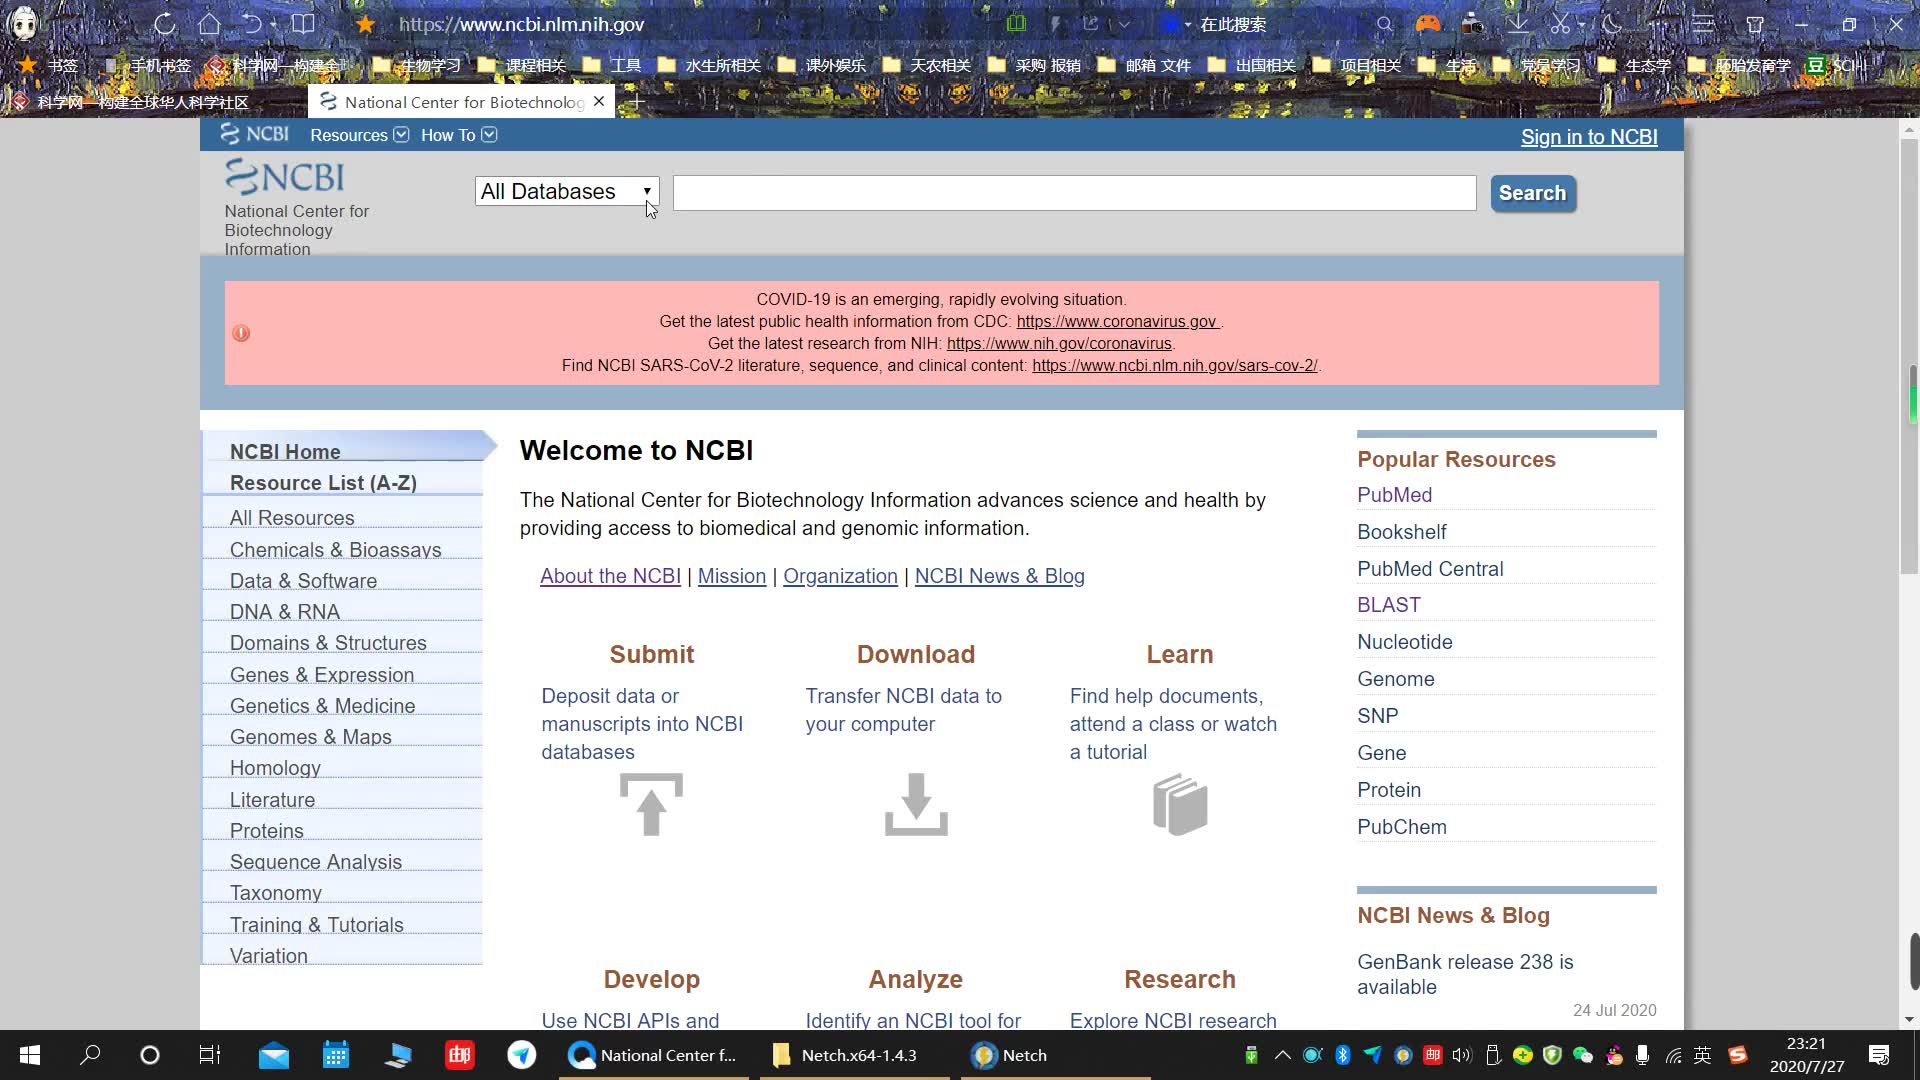This screenshot has height=1080, width=1920.
Task: Click the BLAST popular resource link
Action: pos(1389,604)
